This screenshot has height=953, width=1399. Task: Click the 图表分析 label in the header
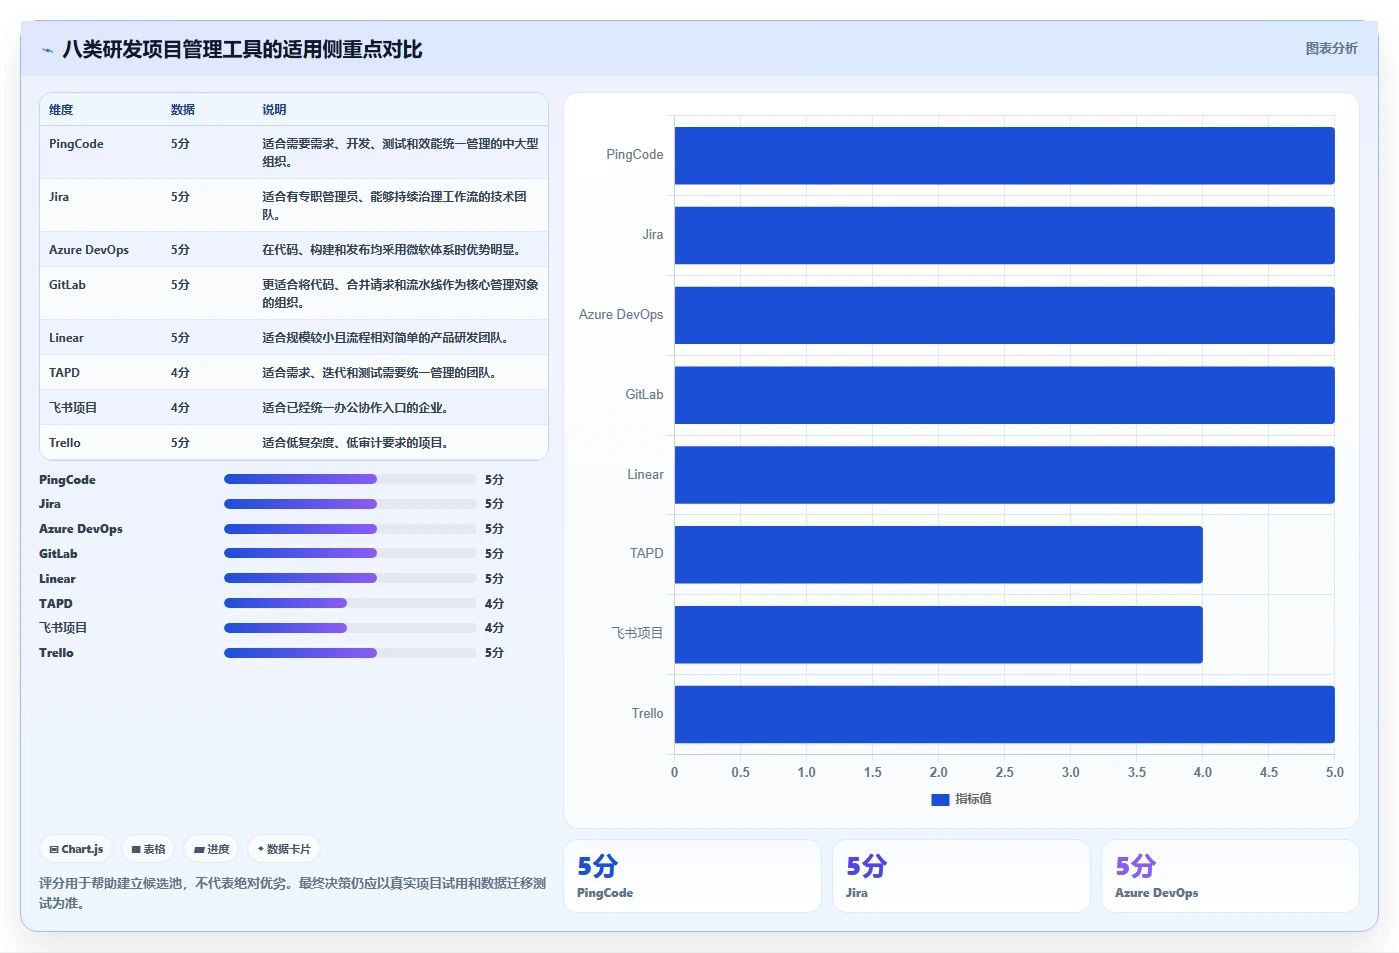coord(1331,48)
